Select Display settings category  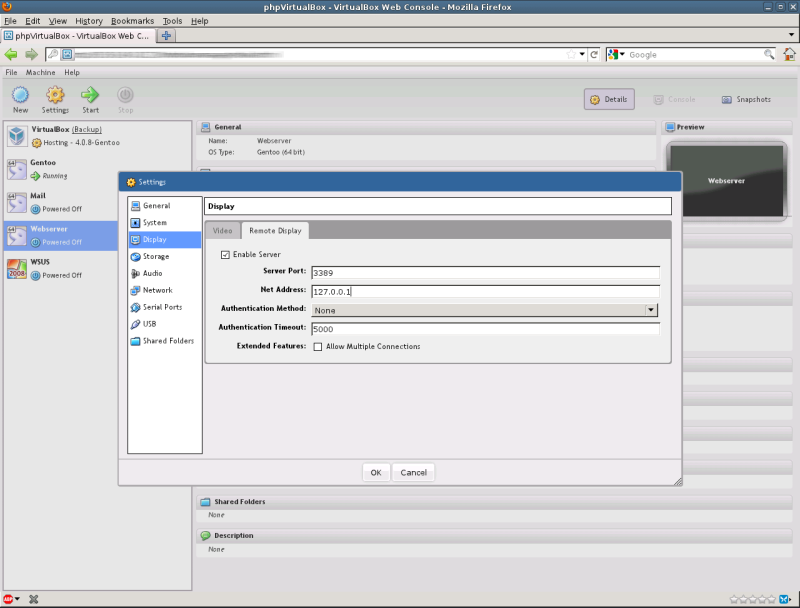pyautogui.click(x=164, y=239)
